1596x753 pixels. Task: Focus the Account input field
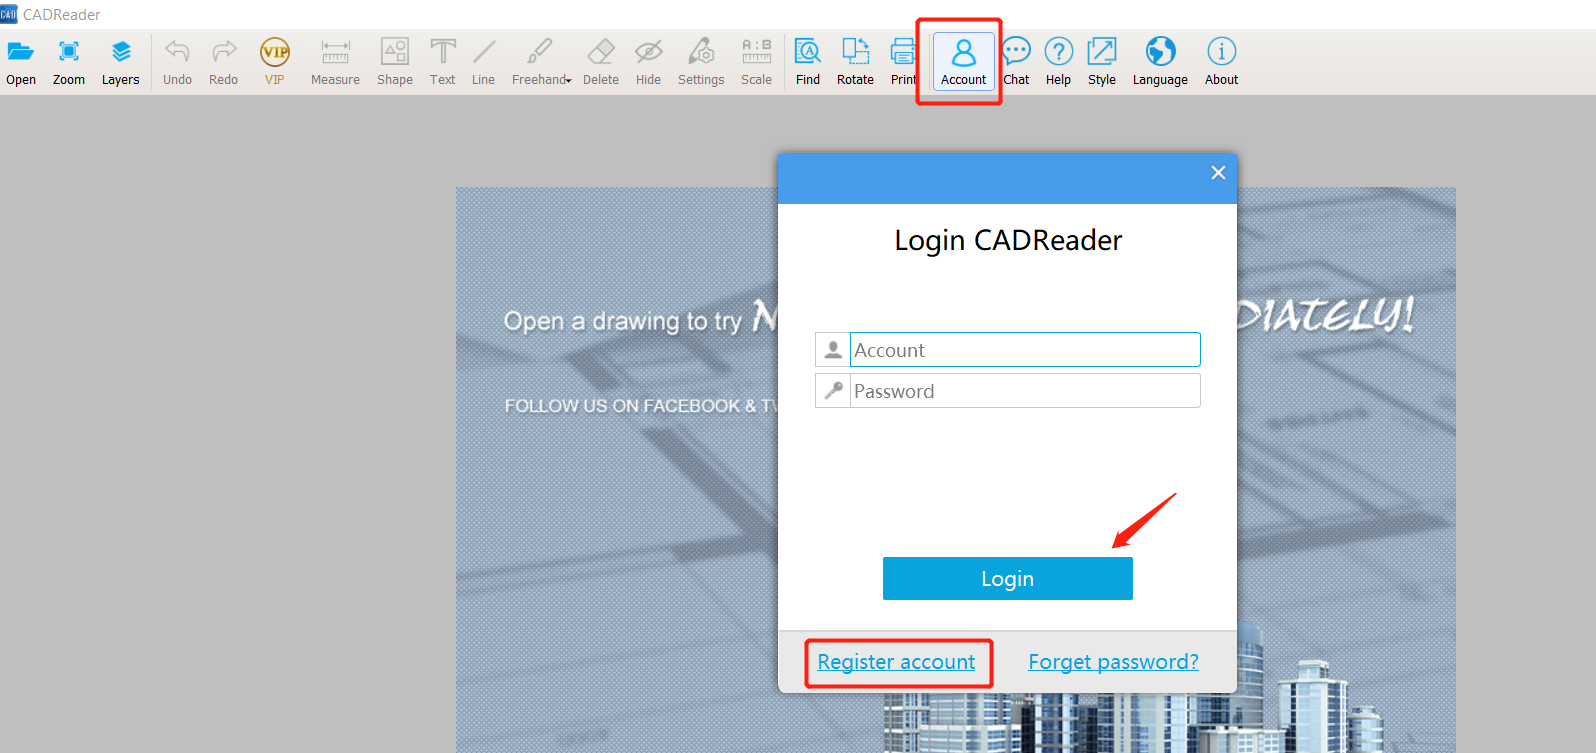(x=1025, y=350)
